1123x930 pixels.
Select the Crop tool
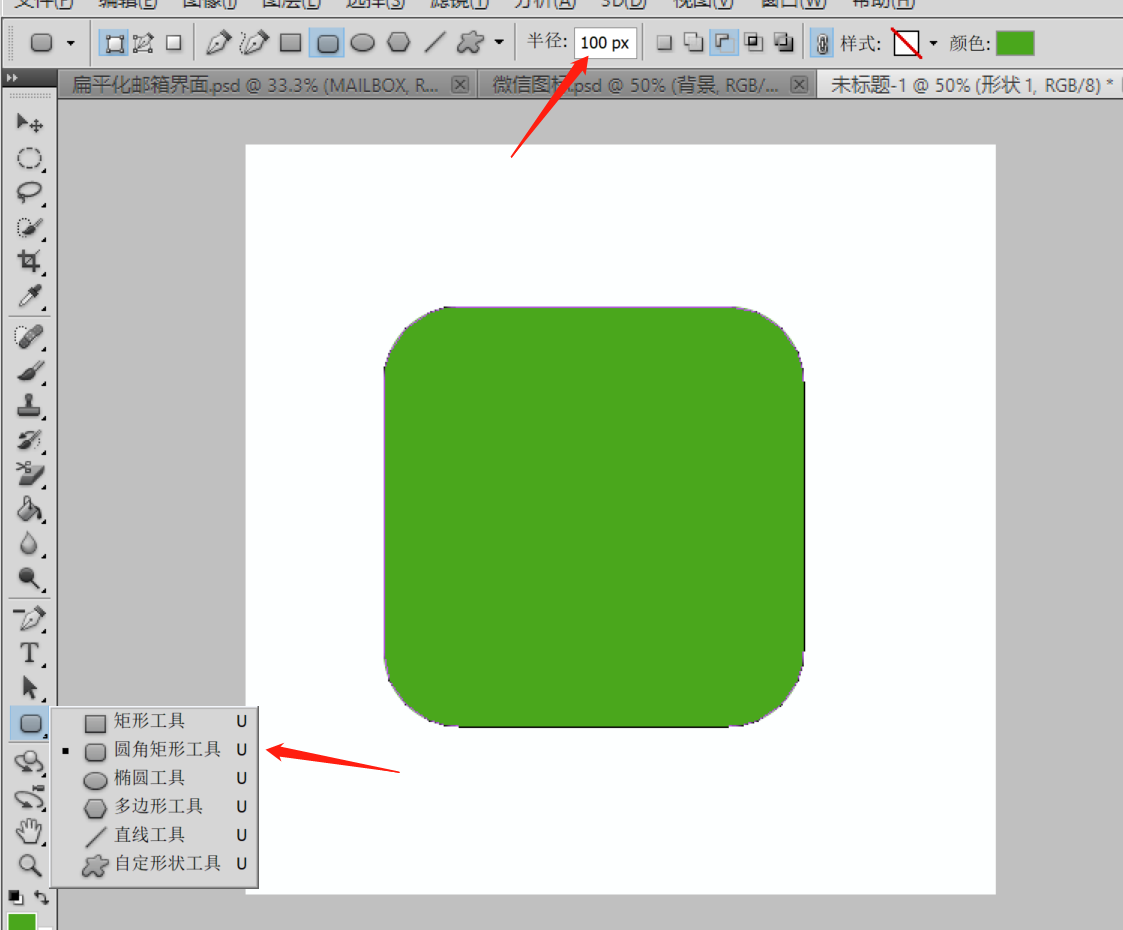pyautogui.click(x=29, y=261)
